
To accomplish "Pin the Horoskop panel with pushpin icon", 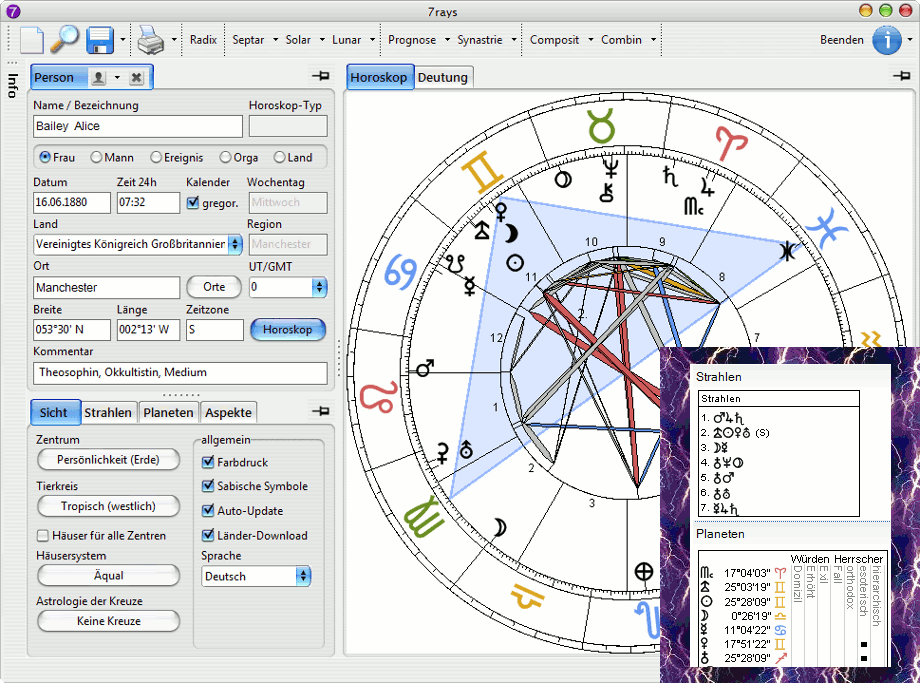I will [x=902, y=76].
